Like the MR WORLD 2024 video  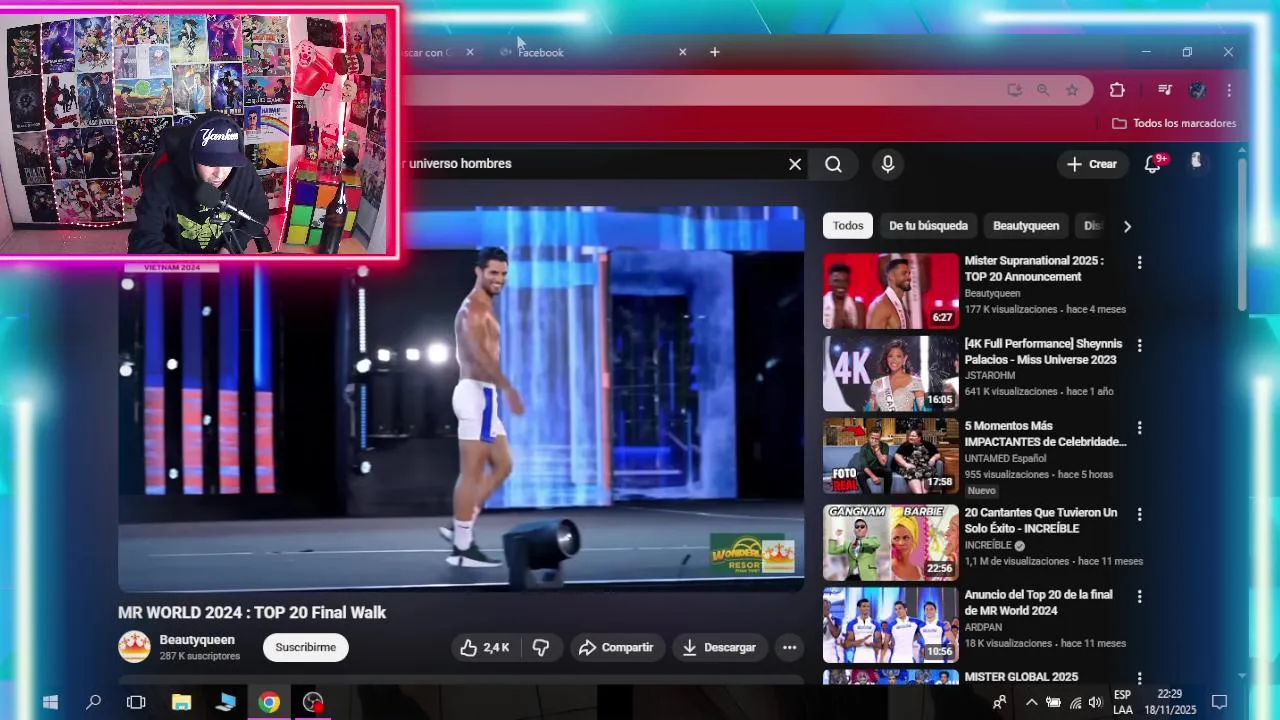click(x=485, y=648)
